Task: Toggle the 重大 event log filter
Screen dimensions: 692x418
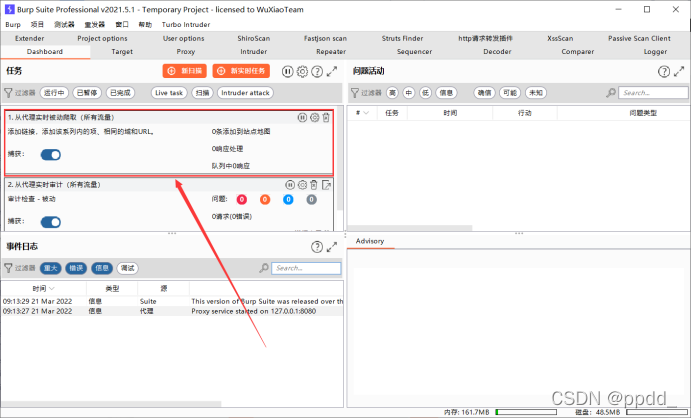Action: 50,268
